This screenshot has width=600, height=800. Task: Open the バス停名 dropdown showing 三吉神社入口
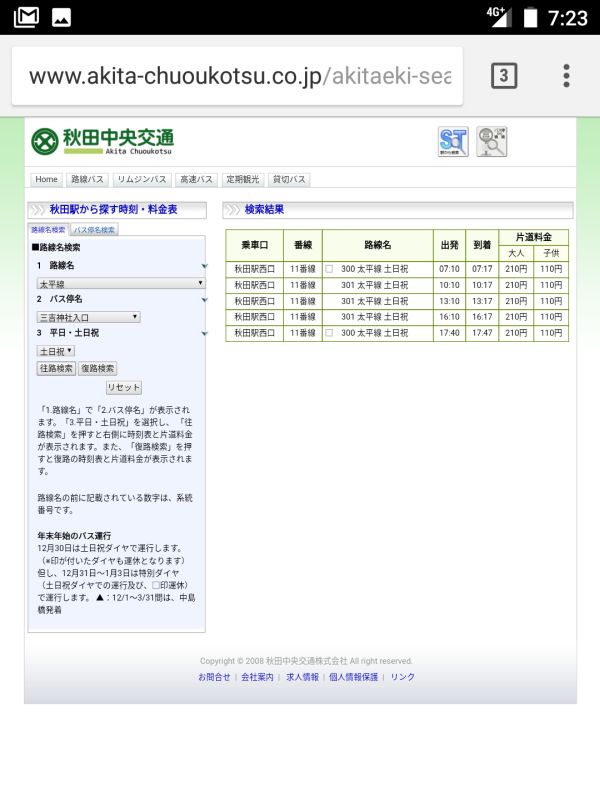[x=88, y=317]
